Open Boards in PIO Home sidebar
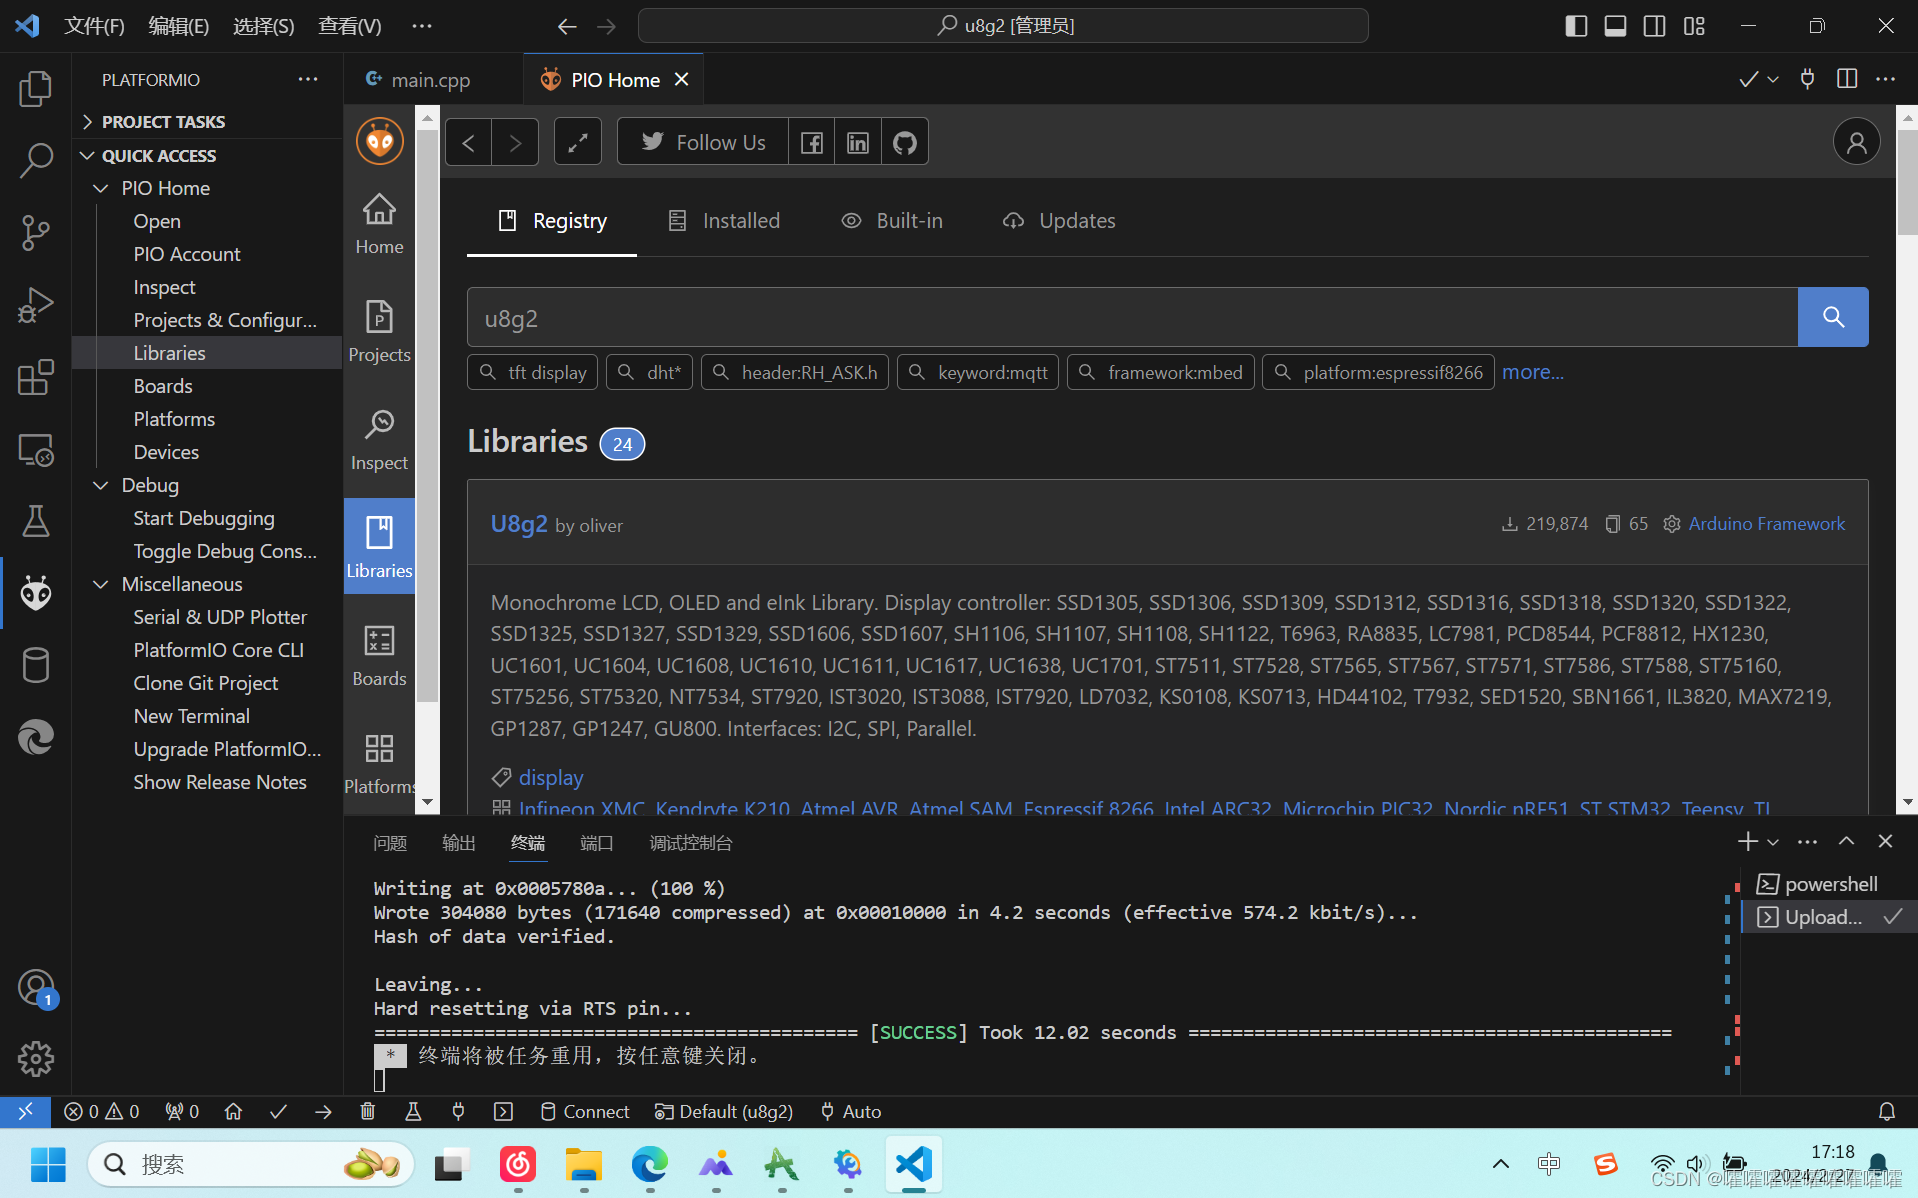 pos(379,656)
